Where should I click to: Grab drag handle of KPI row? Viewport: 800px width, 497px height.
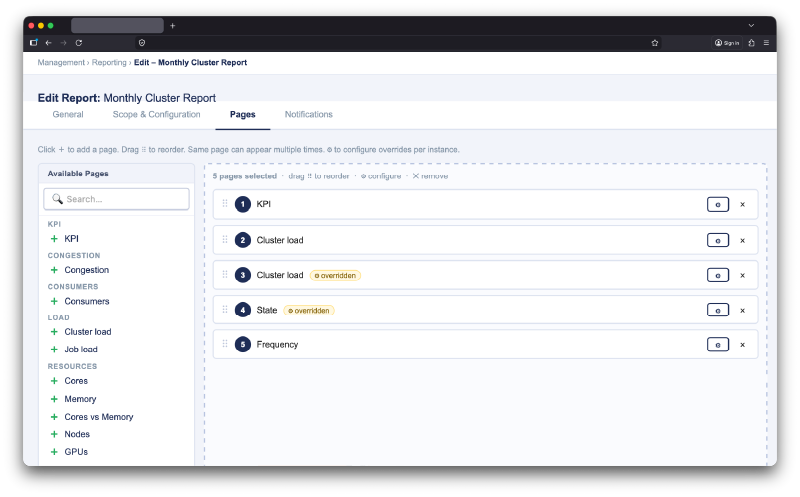(x=224, y=204)
